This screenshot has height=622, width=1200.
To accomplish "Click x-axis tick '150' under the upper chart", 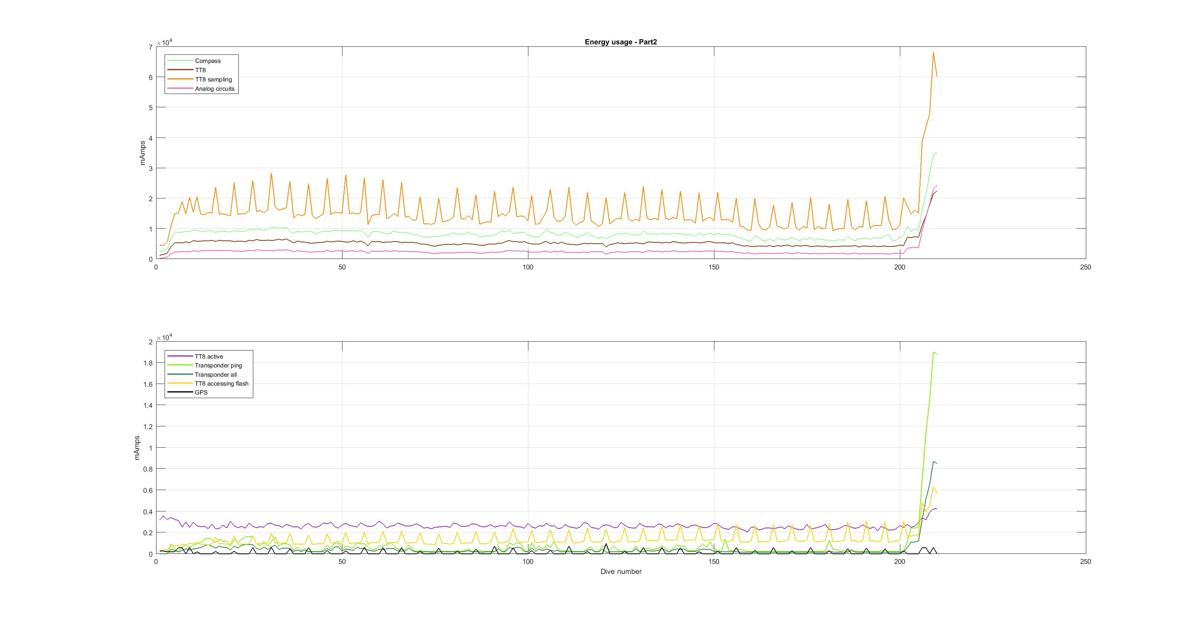I will tap(714, 267).
